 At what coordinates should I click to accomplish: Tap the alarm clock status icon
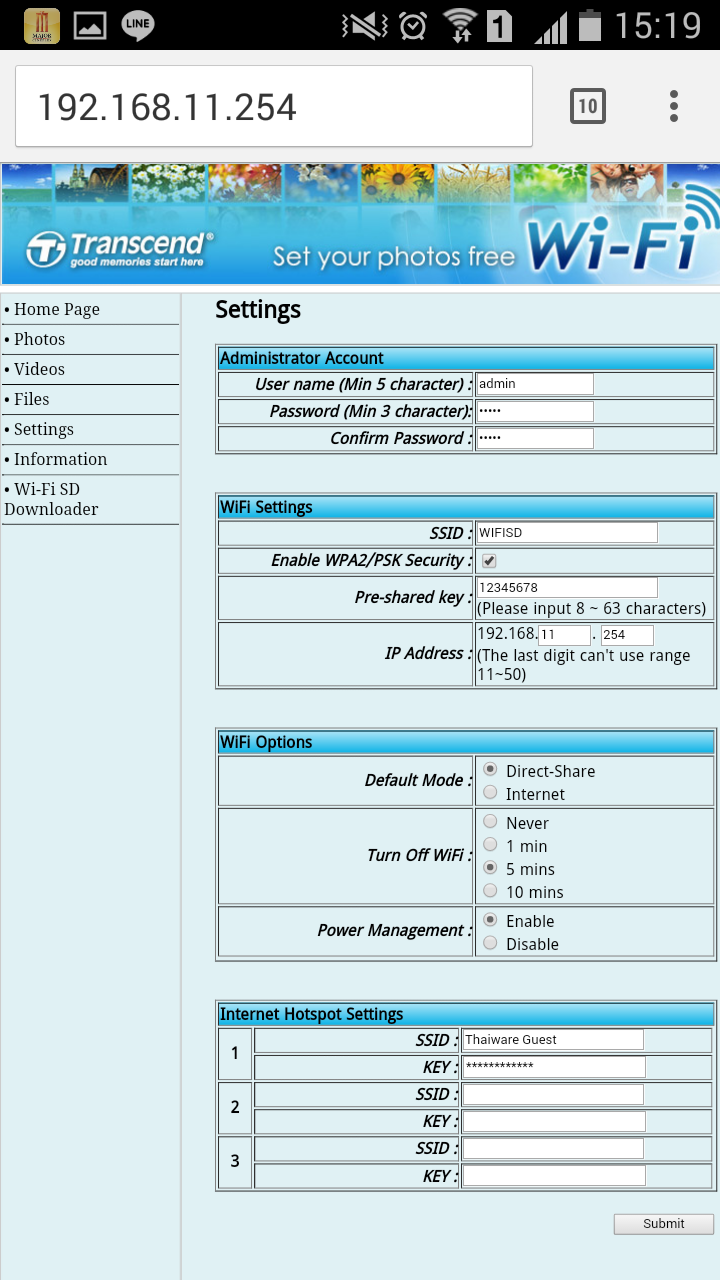tap(412, 25)
